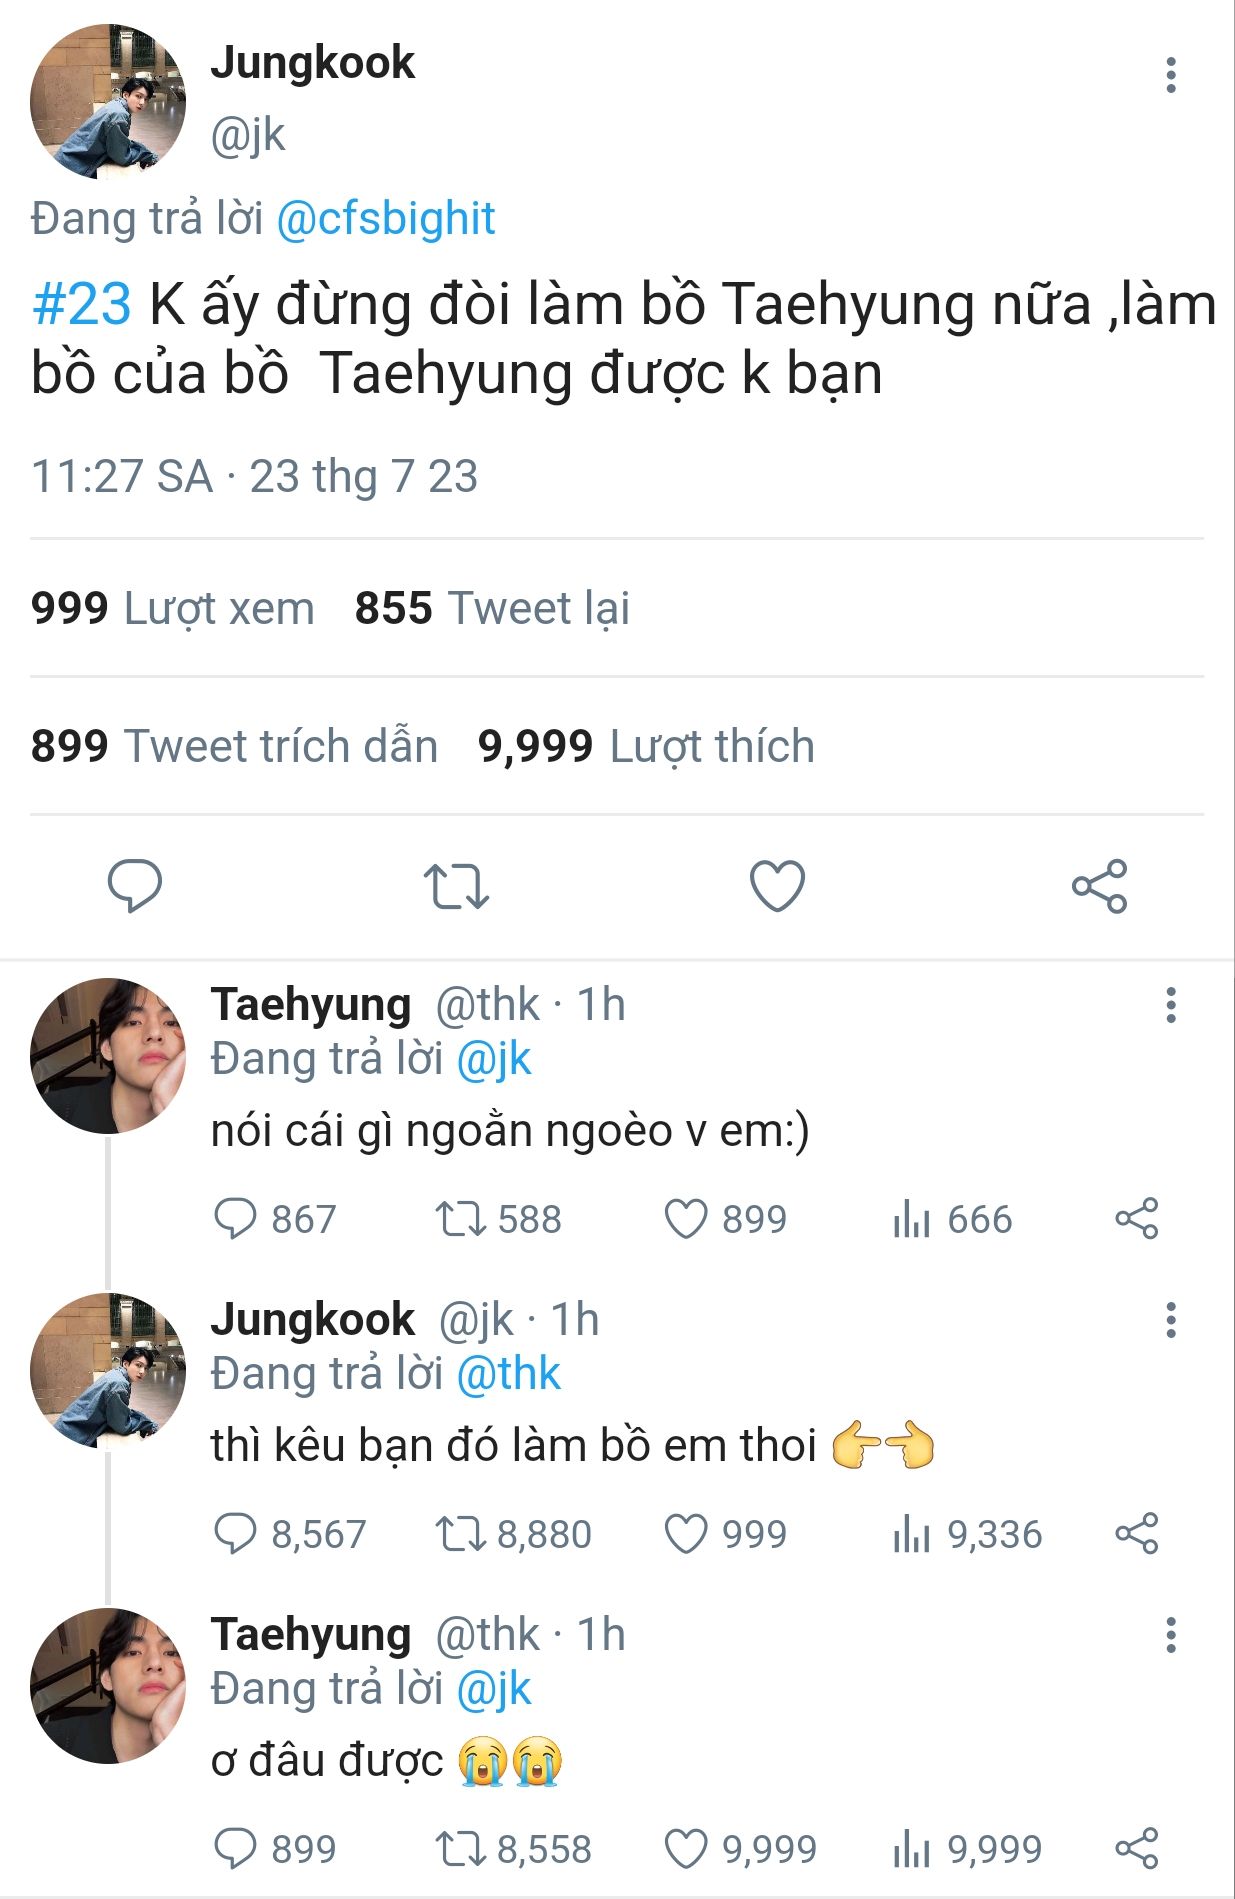Open Jungkook's profile picture in the main tweet
This screenshot has height=1899, width=1235.
(x=108, y=102)
